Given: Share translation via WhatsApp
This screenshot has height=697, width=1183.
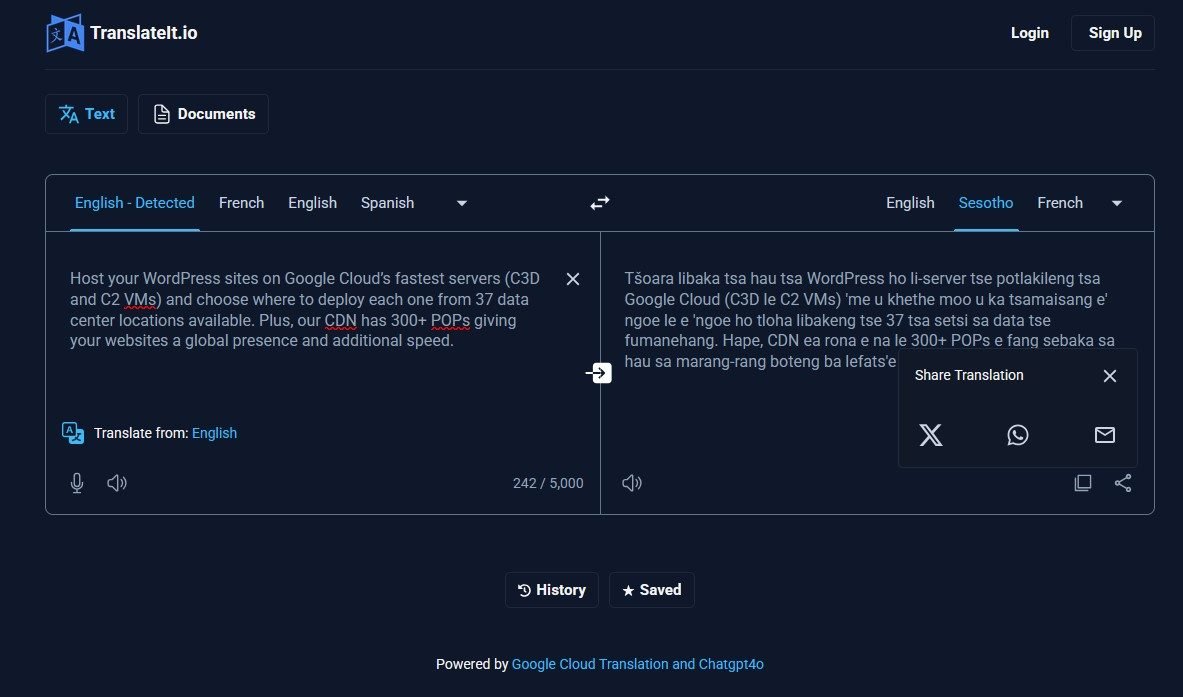Looking at the screenshot, I should click(x=1018, y=434).
